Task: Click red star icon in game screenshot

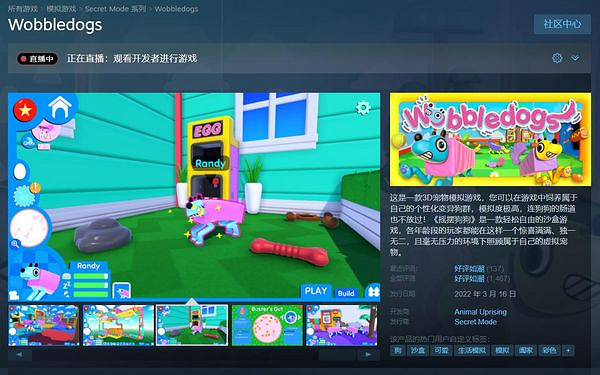Action: pyautogui.click(x=25, y=110)
